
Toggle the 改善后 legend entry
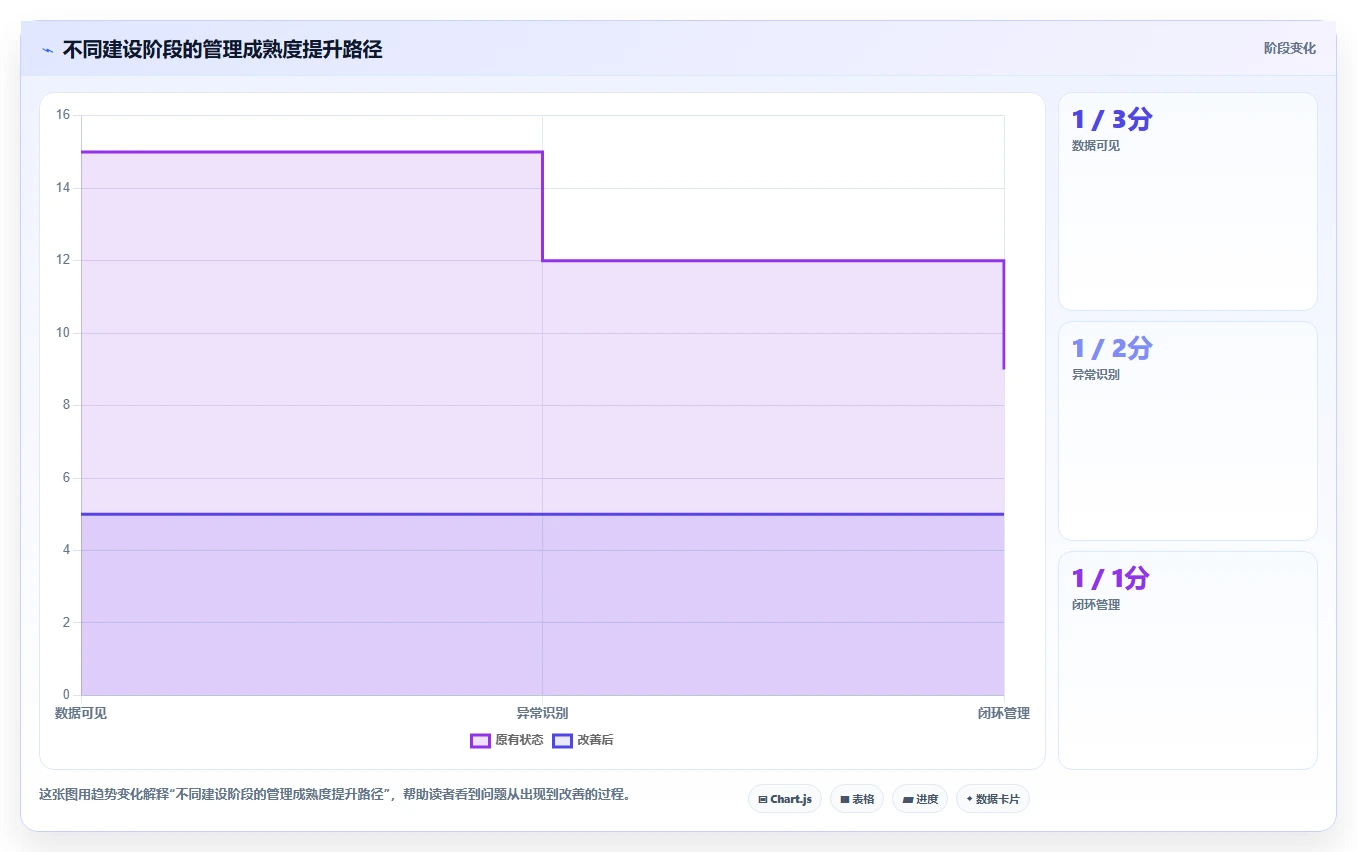pos(583,740)
